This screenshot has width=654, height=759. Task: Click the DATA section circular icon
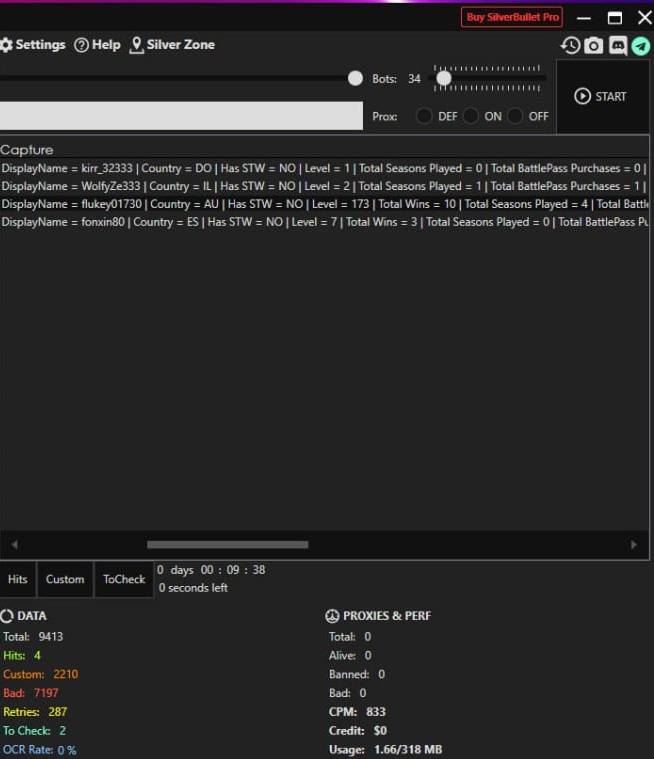(6, 616)
